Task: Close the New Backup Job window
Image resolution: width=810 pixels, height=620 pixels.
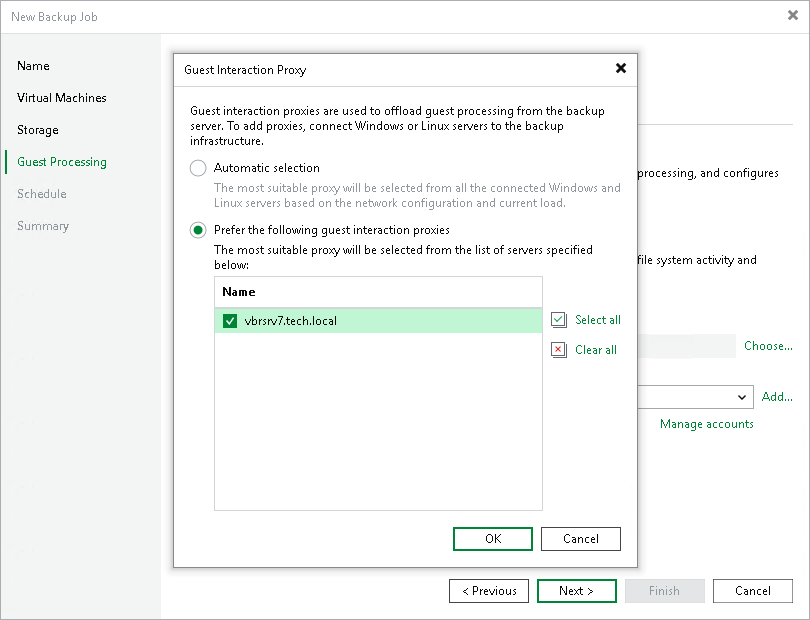Action: coord(793,16)
